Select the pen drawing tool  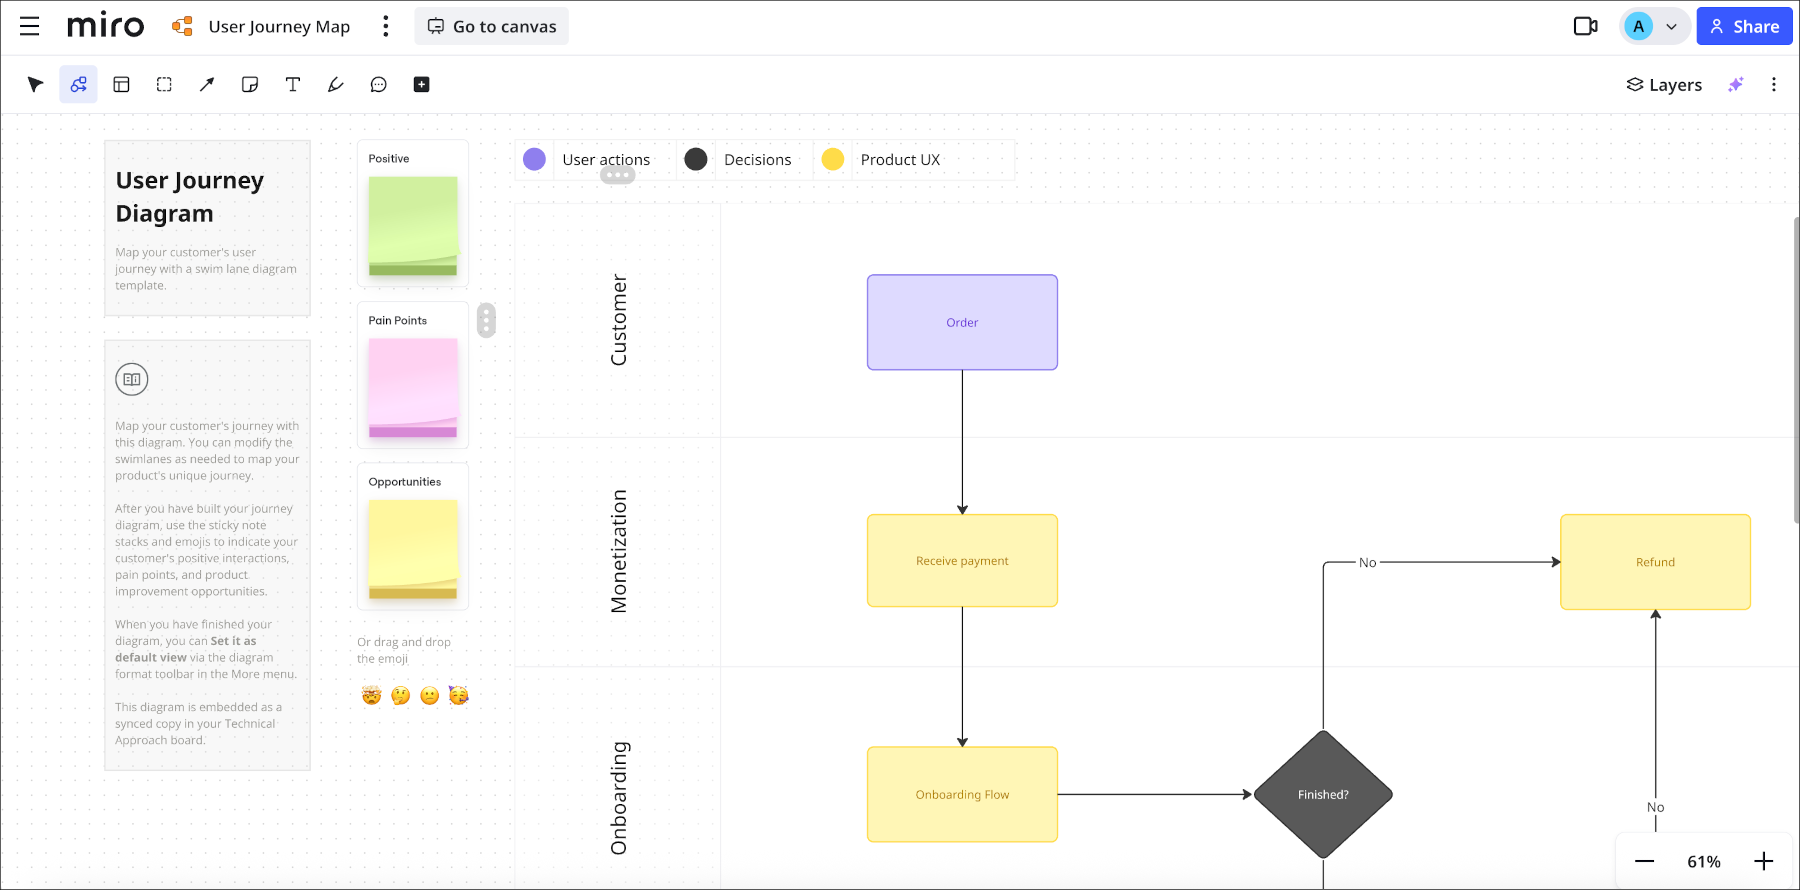coord(336,85)
